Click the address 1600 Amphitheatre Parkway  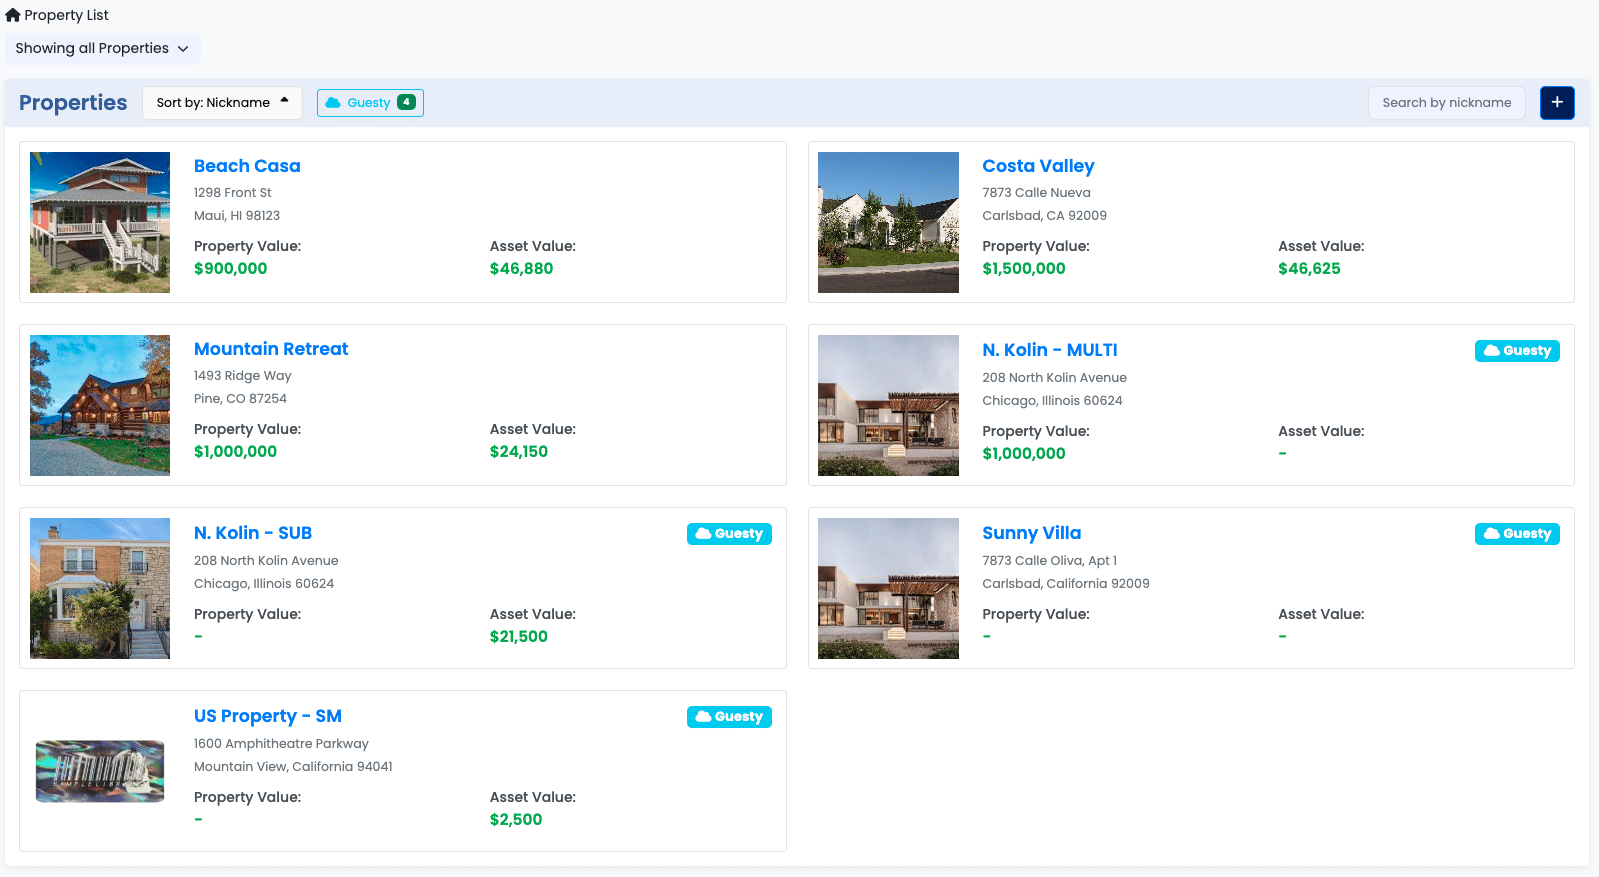coord(281,743)
